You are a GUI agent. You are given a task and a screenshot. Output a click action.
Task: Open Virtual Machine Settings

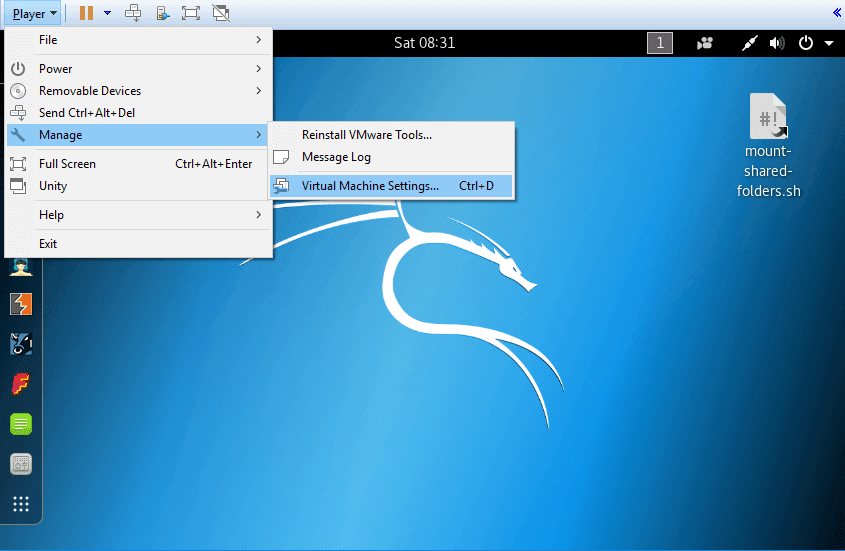click(391, 186)
